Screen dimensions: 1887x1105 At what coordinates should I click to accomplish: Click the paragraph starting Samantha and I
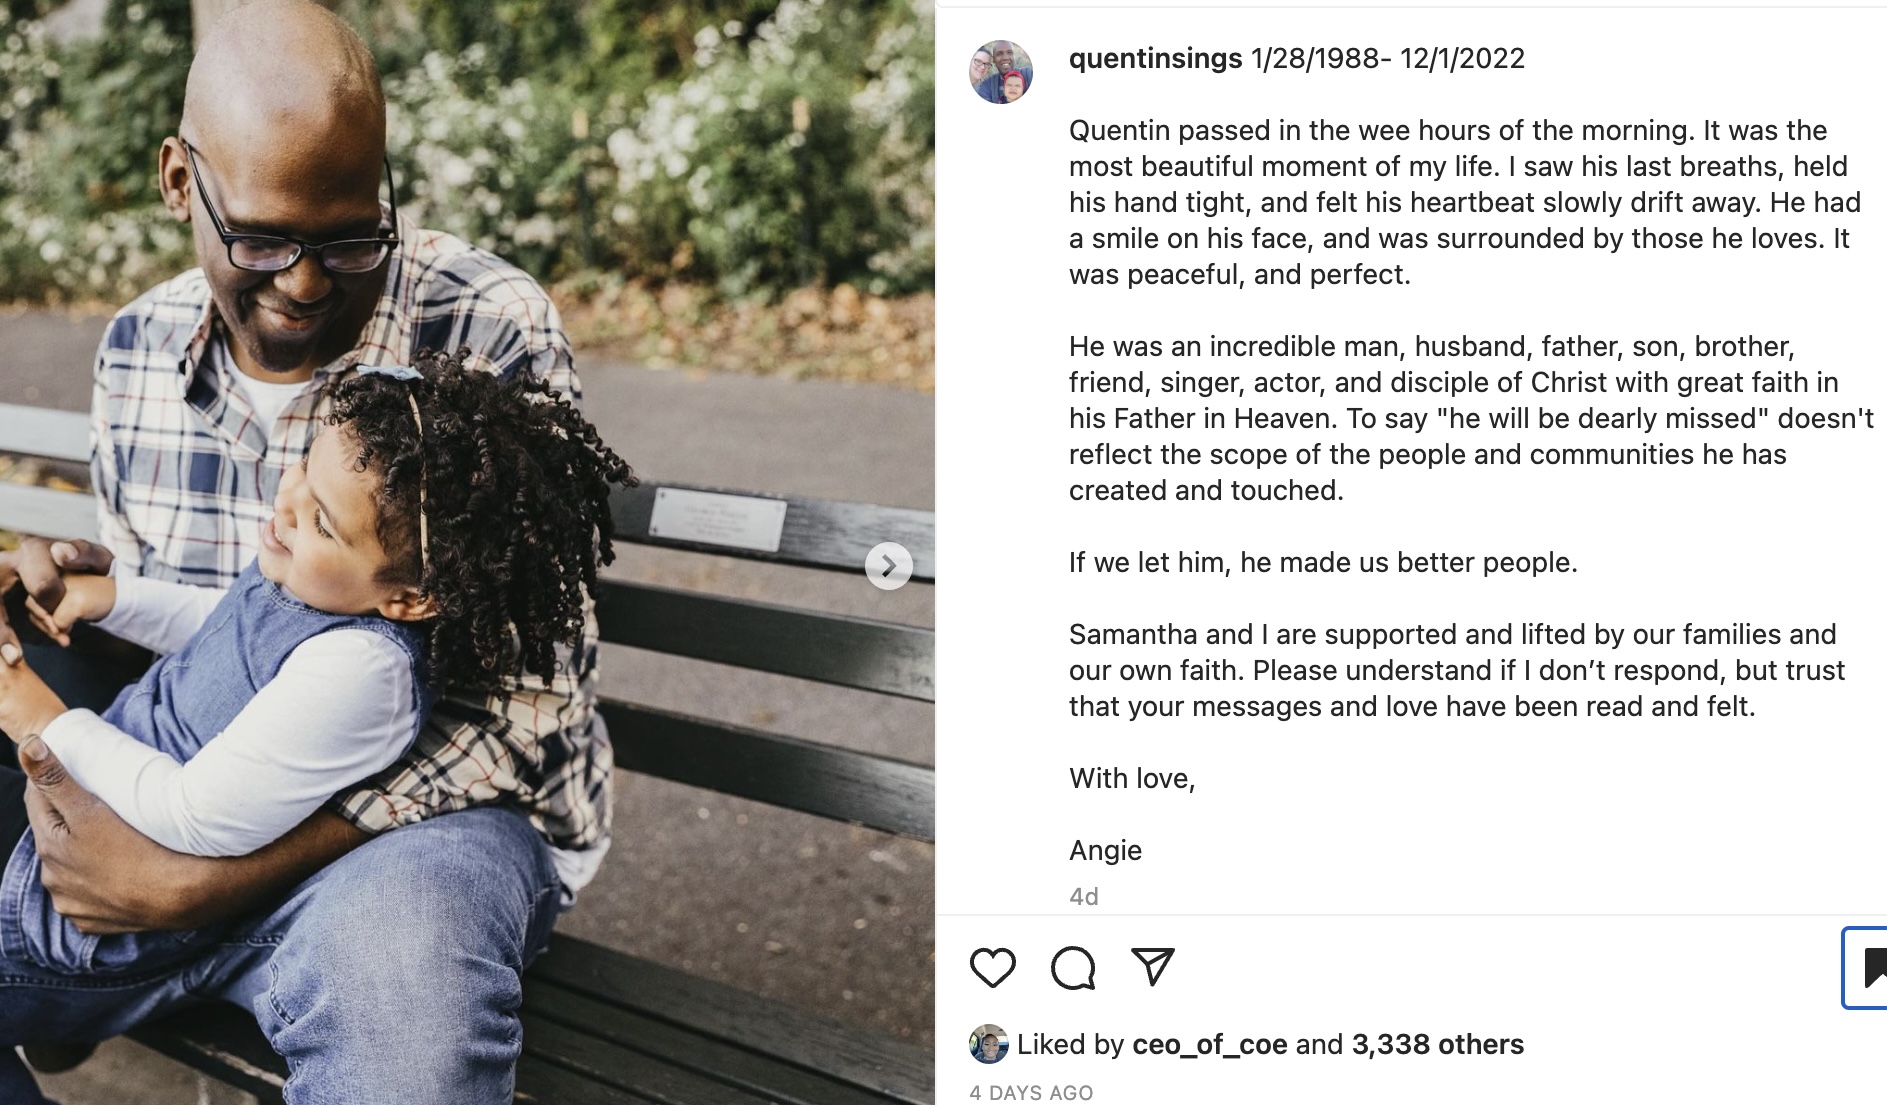[x=1457, y=670]
